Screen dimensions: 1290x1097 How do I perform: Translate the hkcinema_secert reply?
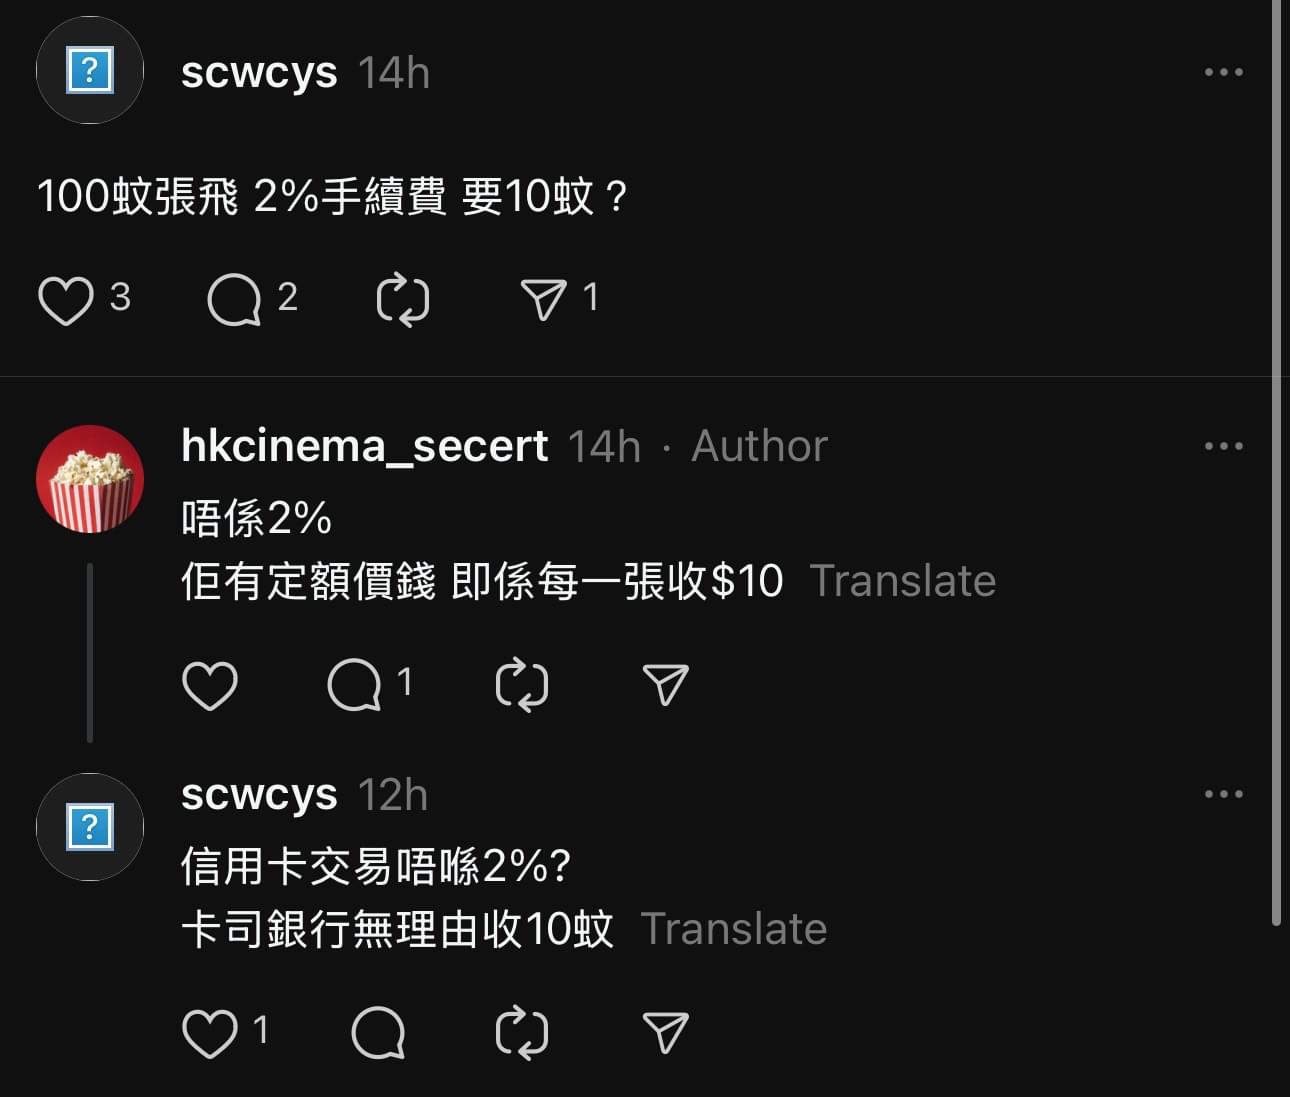(x=903, y=581)
